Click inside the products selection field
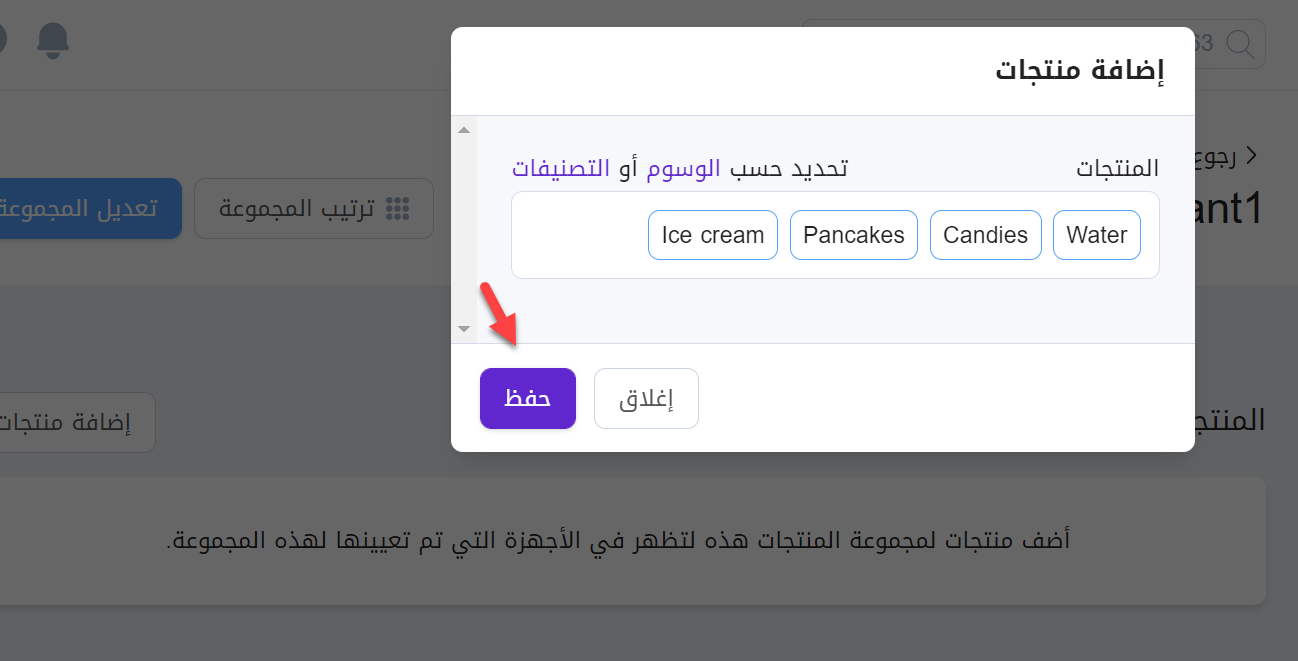 pyautogui.click(x=835, y=235)
